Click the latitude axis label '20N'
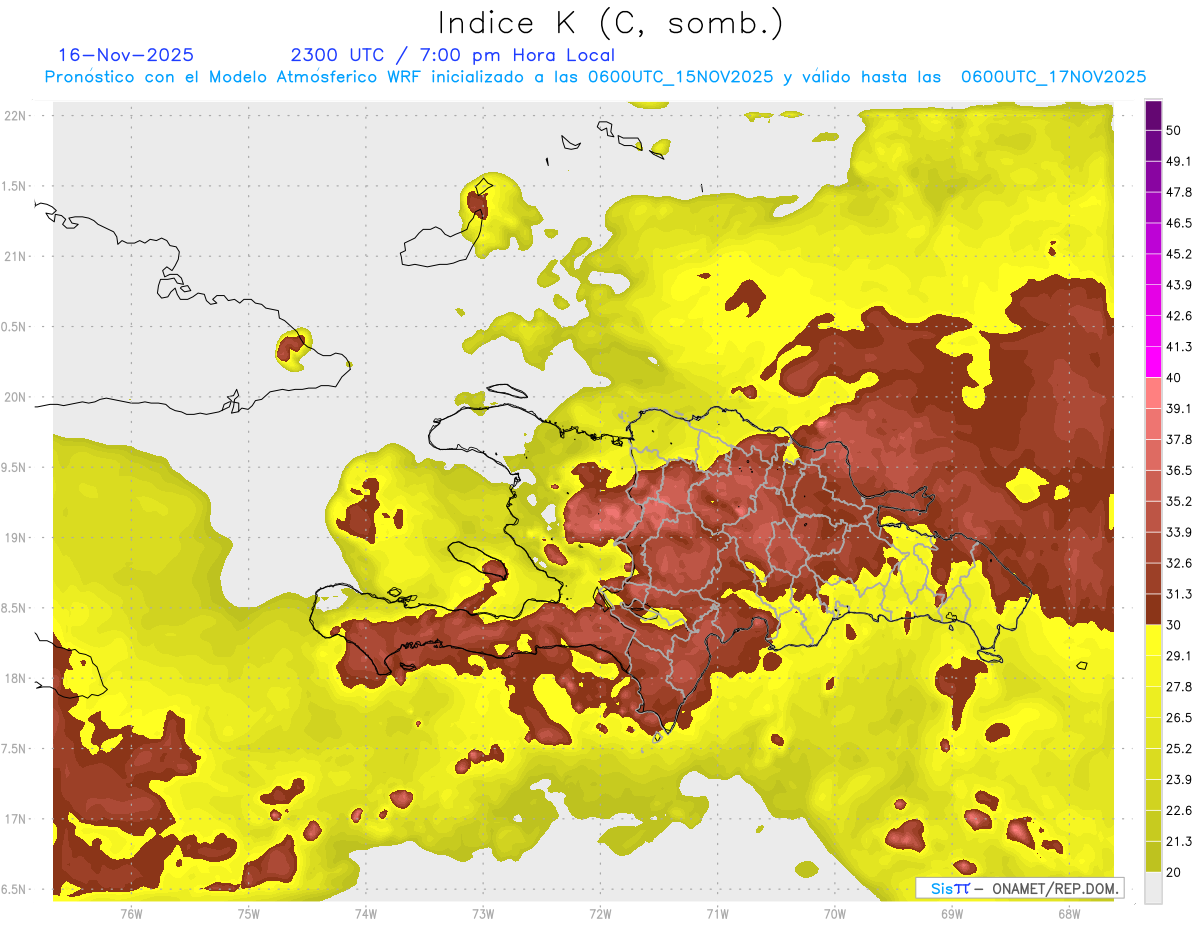The image size is (1200, 927). (x=15, y=397)
